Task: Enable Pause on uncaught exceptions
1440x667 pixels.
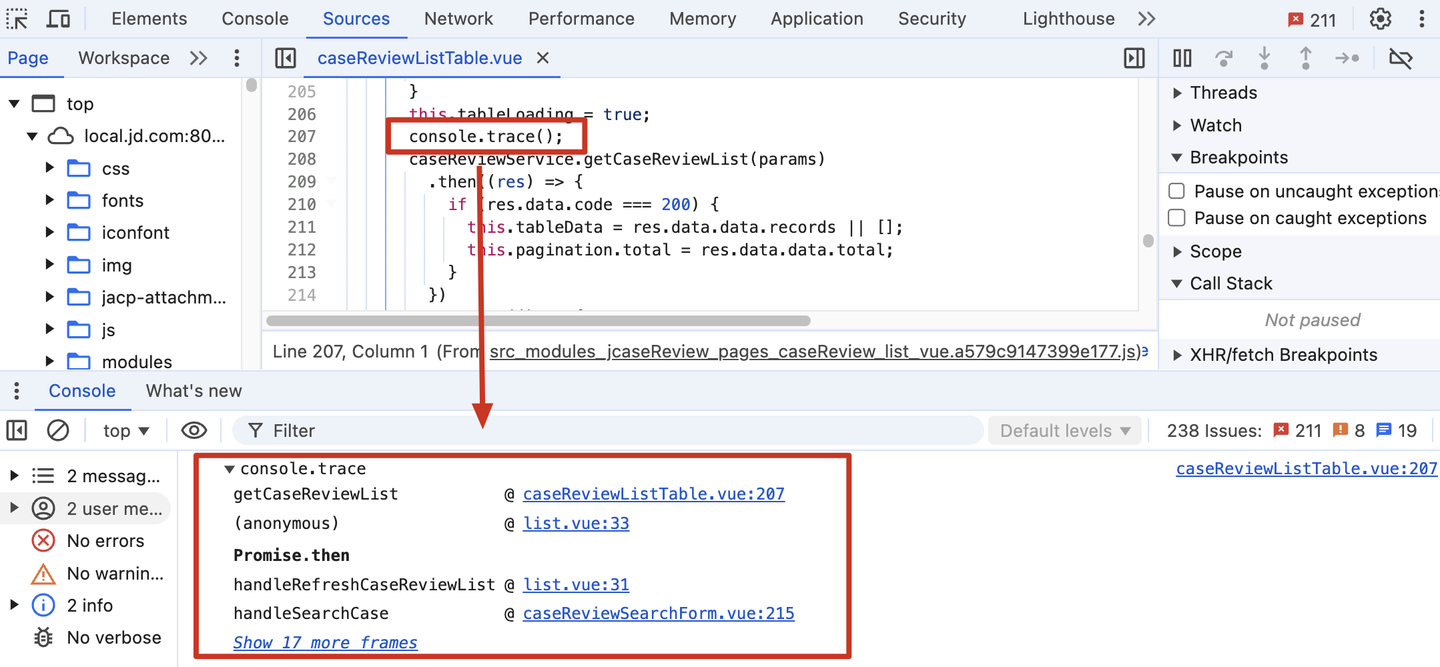Action: 1177,191
